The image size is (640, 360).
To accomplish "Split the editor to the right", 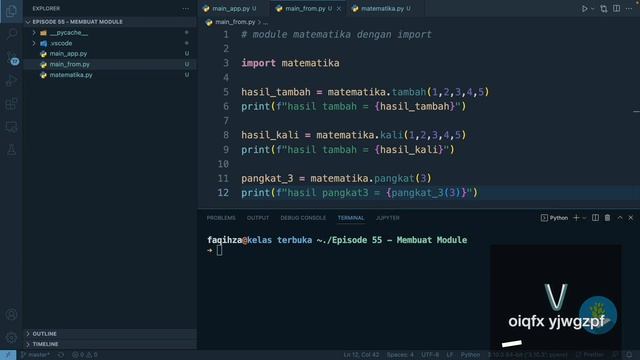I will (x=616, y=9).
